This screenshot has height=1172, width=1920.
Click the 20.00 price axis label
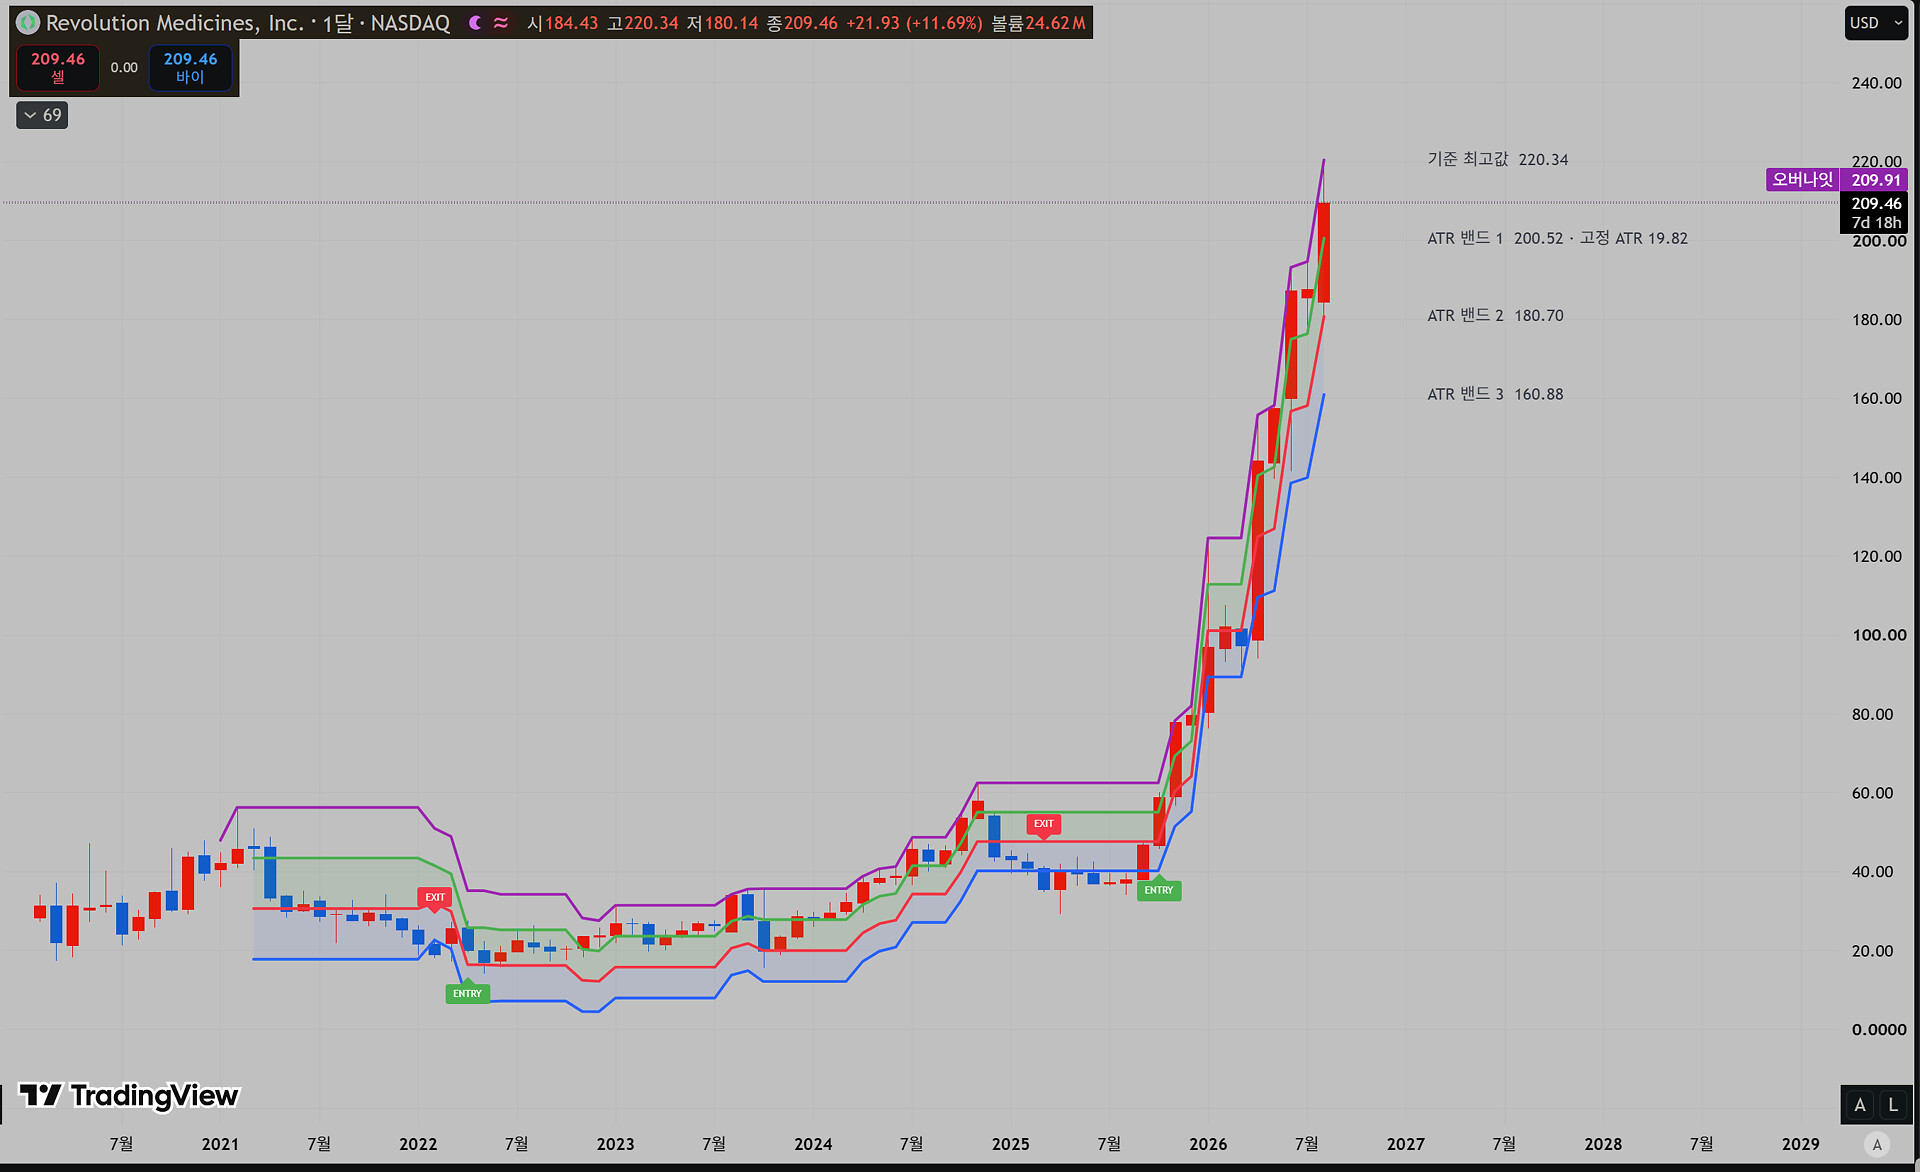(x=1872, y=951)
